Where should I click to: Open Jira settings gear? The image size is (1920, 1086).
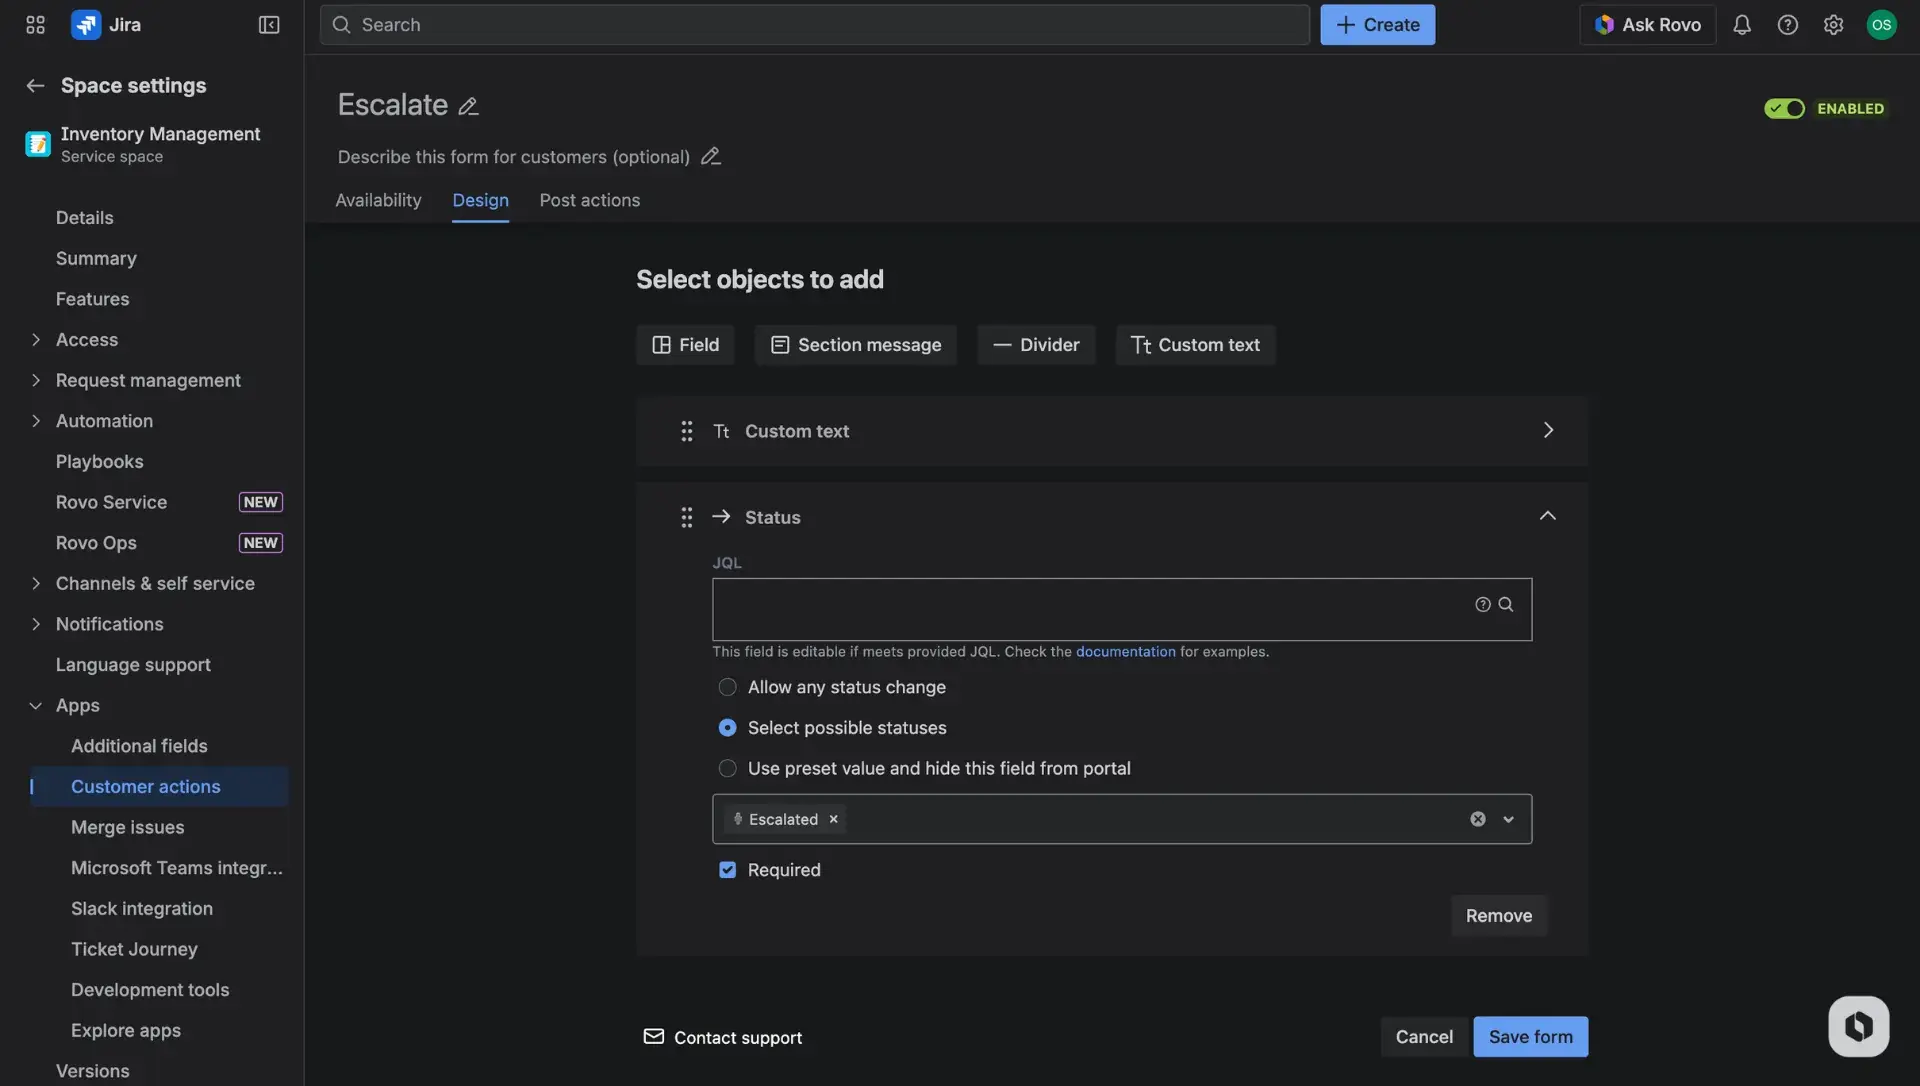pos(1834,24)
